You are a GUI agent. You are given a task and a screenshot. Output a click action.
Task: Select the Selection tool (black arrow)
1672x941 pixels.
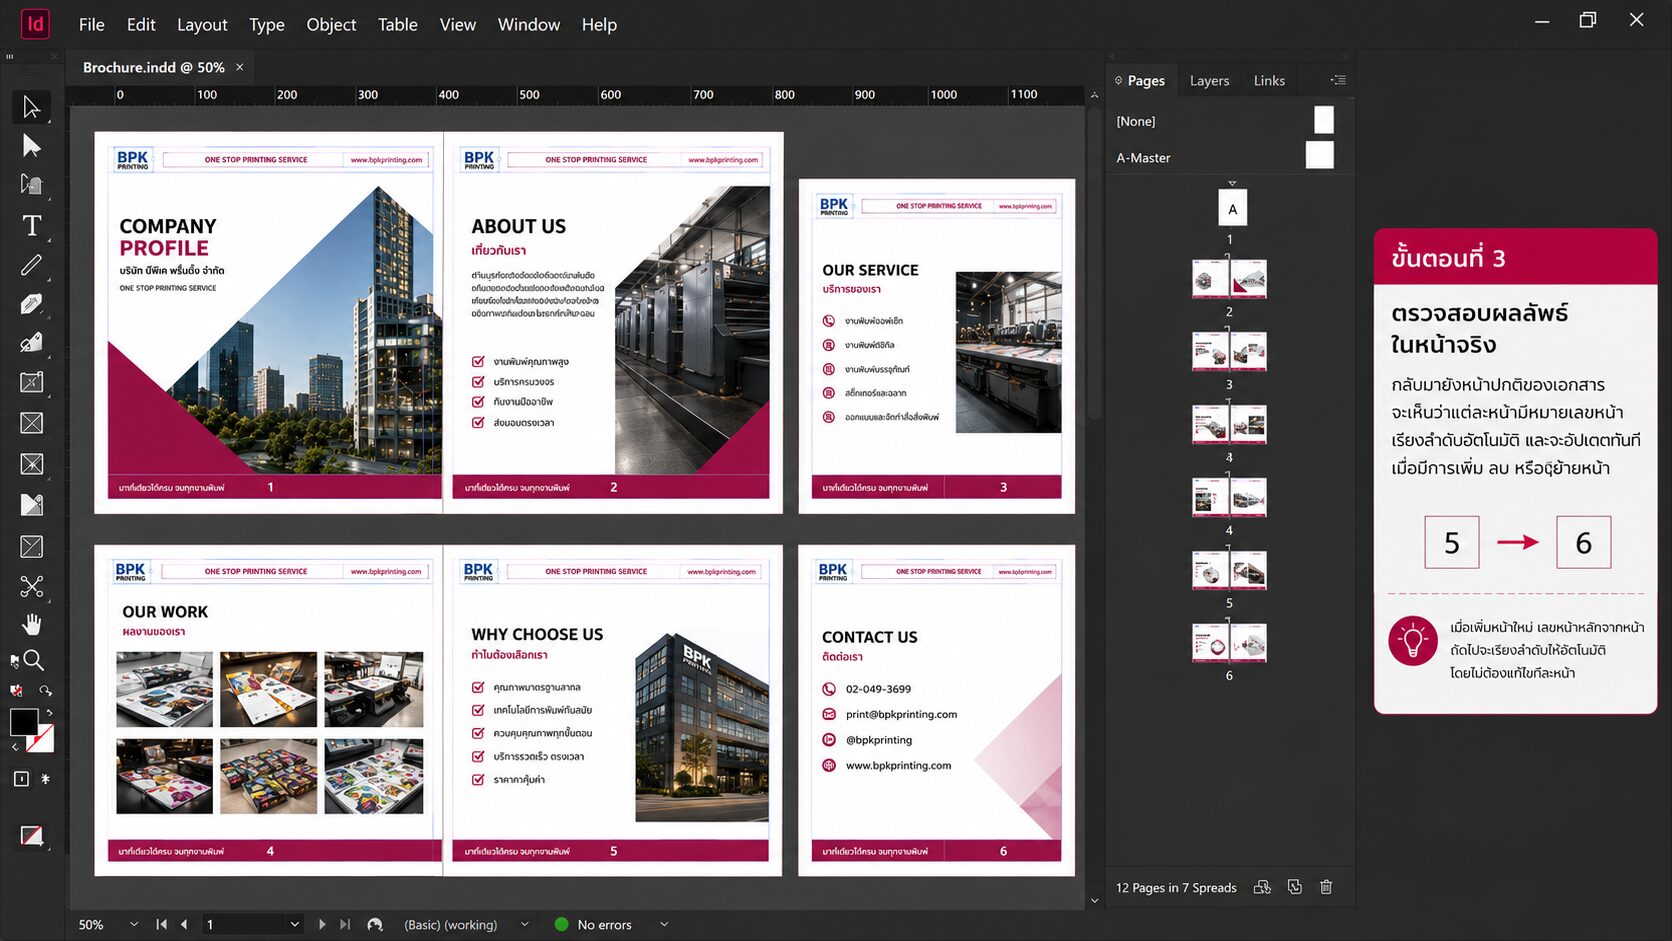[31, 107]
